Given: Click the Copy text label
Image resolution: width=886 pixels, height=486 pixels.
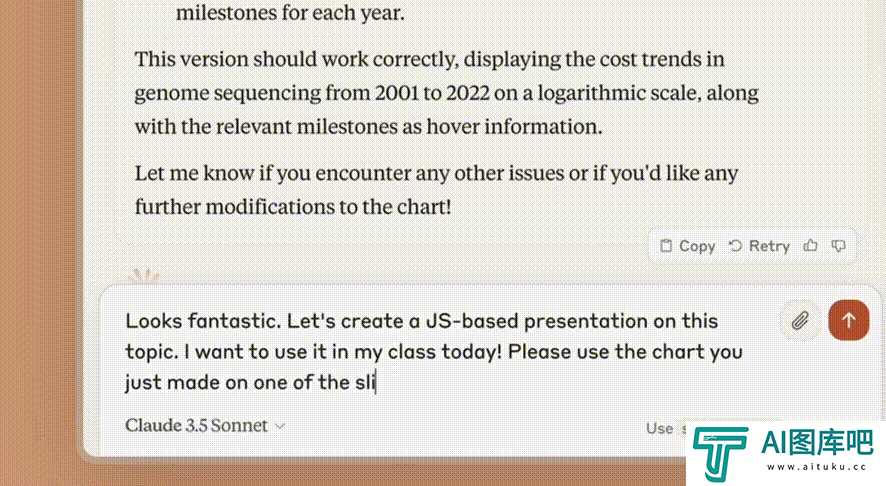Looking at the screenshot, I should (697, 246).
